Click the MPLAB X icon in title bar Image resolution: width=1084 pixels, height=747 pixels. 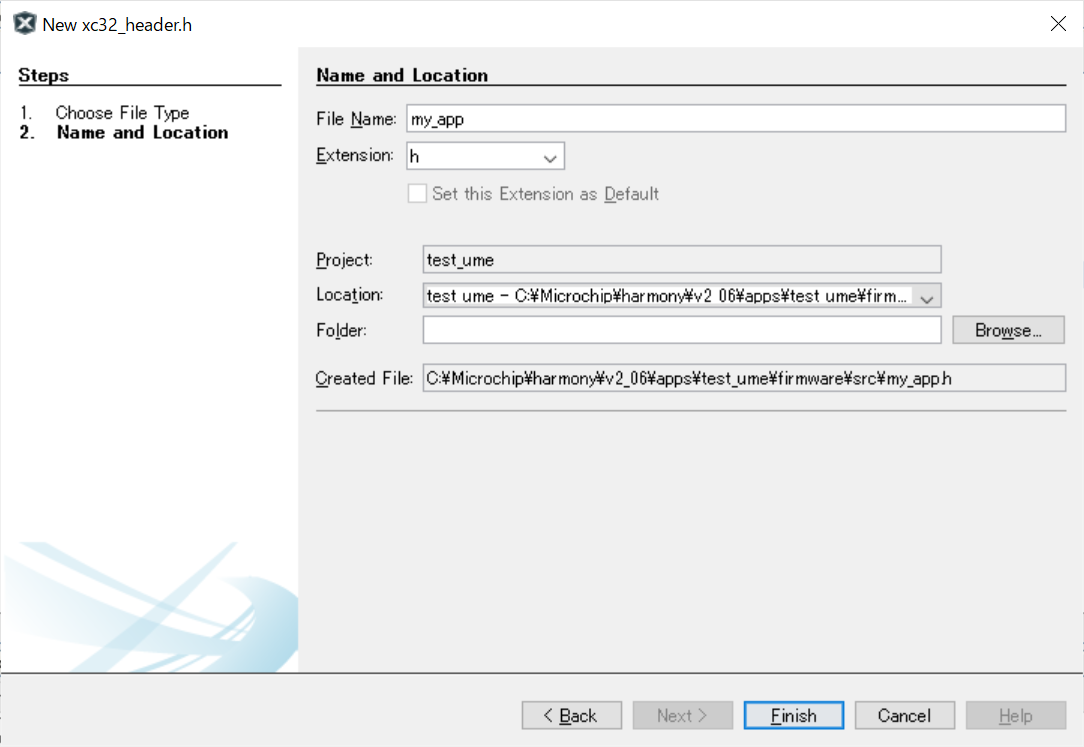point(24,24)
